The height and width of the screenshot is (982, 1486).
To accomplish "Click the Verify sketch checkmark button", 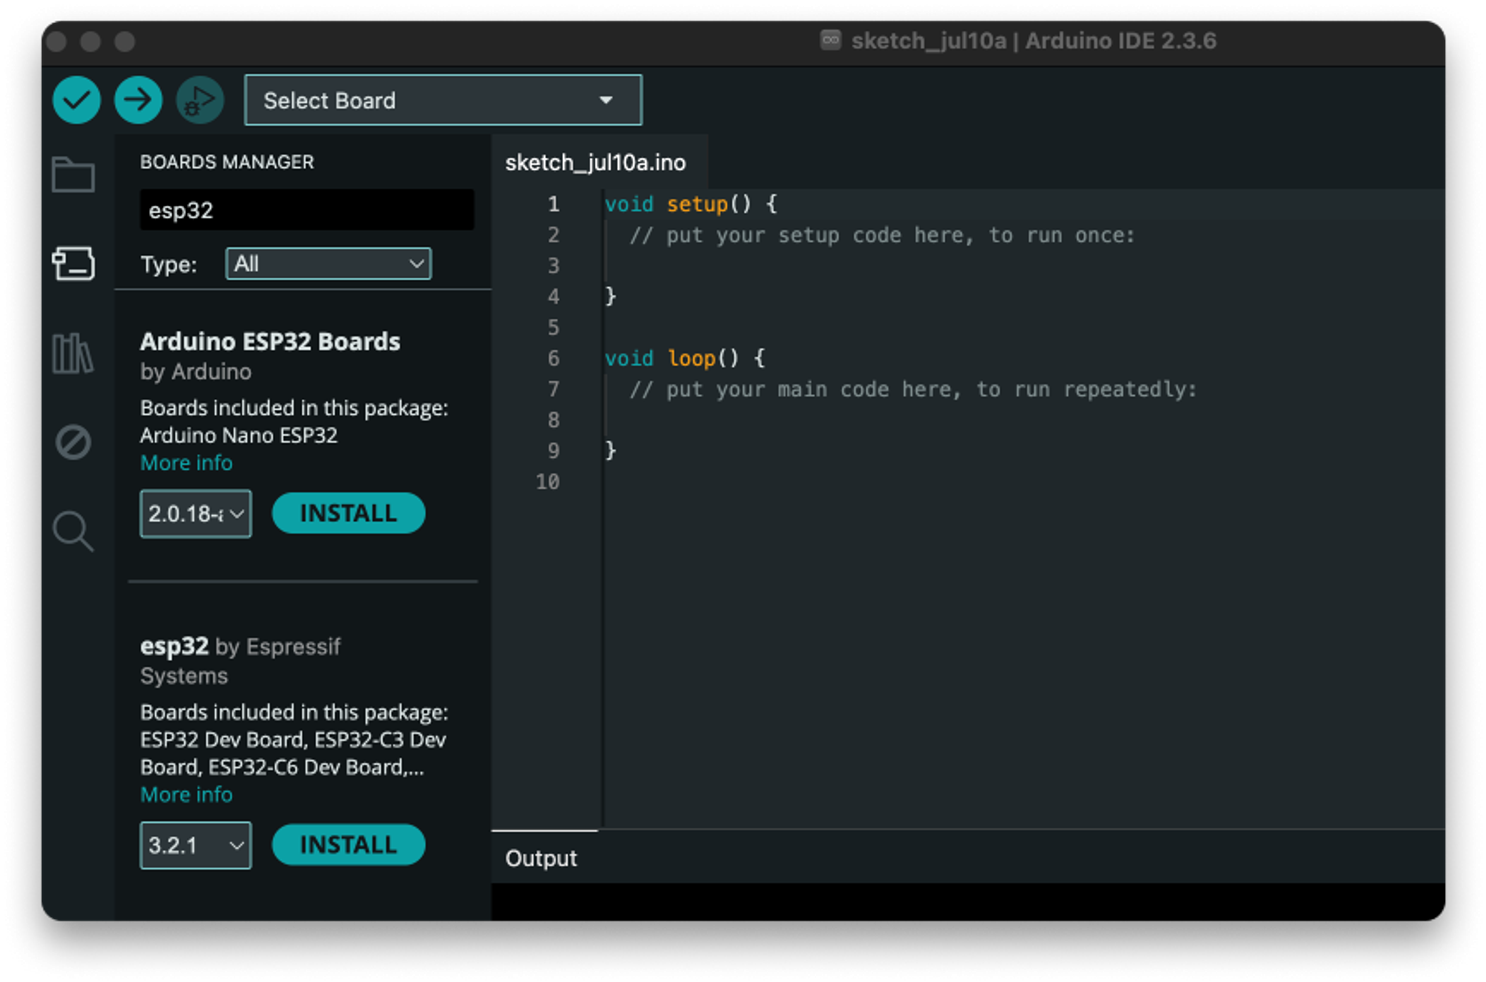I will click(76, 100).
